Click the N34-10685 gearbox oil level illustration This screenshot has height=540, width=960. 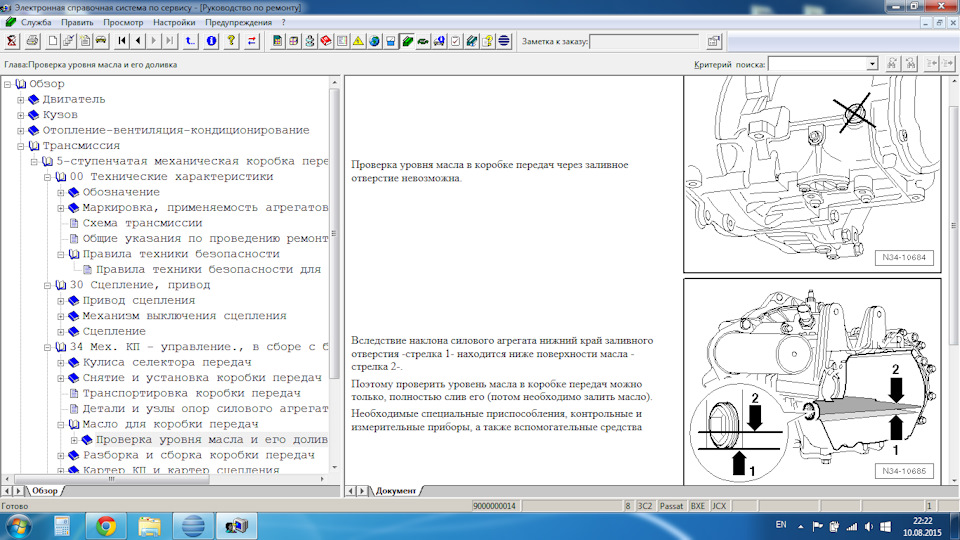point(812,382)
